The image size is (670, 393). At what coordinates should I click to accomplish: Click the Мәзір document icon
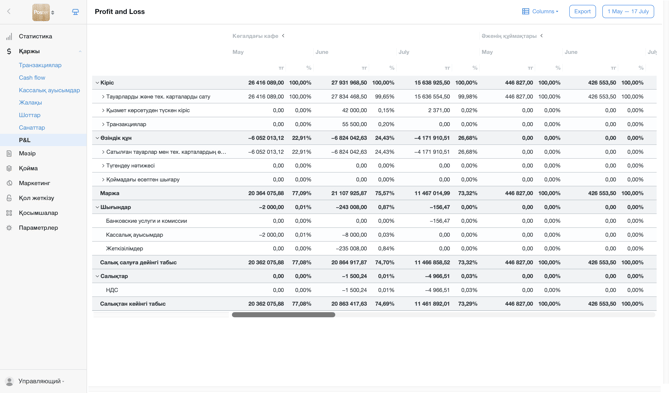(x=9, y=153)
